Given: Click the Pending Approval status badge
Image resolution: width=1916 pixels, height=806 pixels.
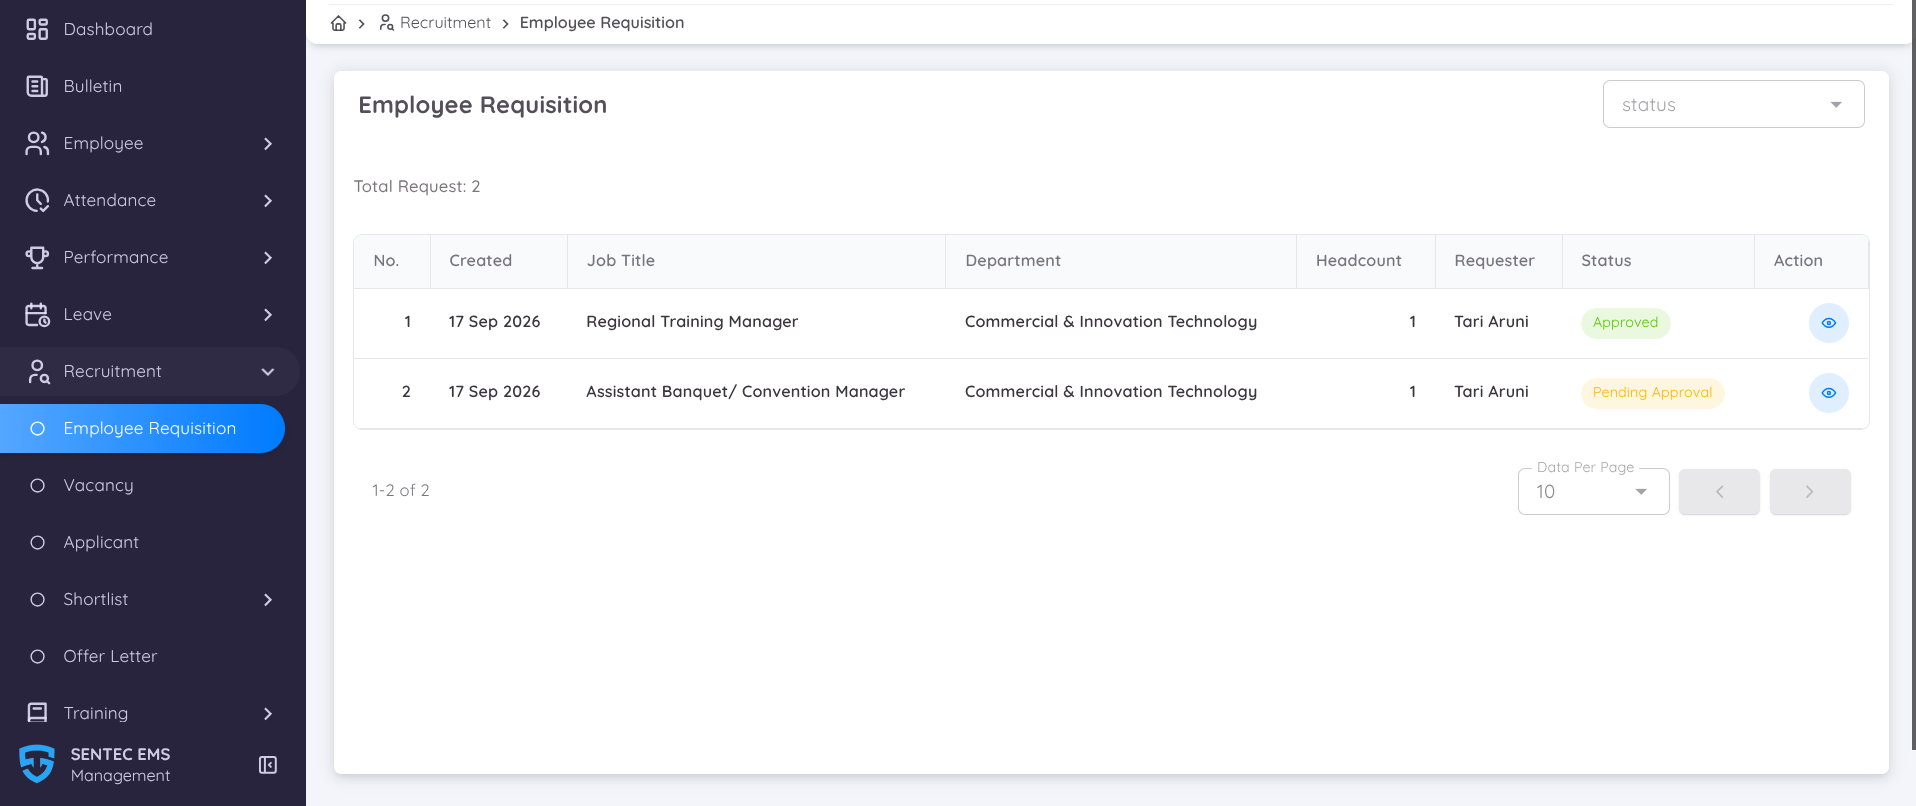Looking at the screenshot, I should click(1652, 393).
